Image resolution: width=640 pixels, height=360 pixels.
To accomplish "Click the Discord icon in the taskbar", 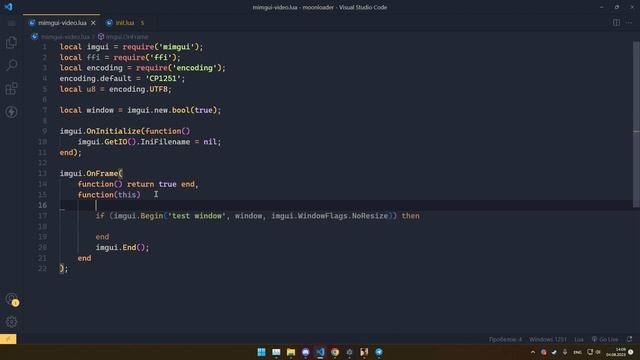I will point(305,352).
